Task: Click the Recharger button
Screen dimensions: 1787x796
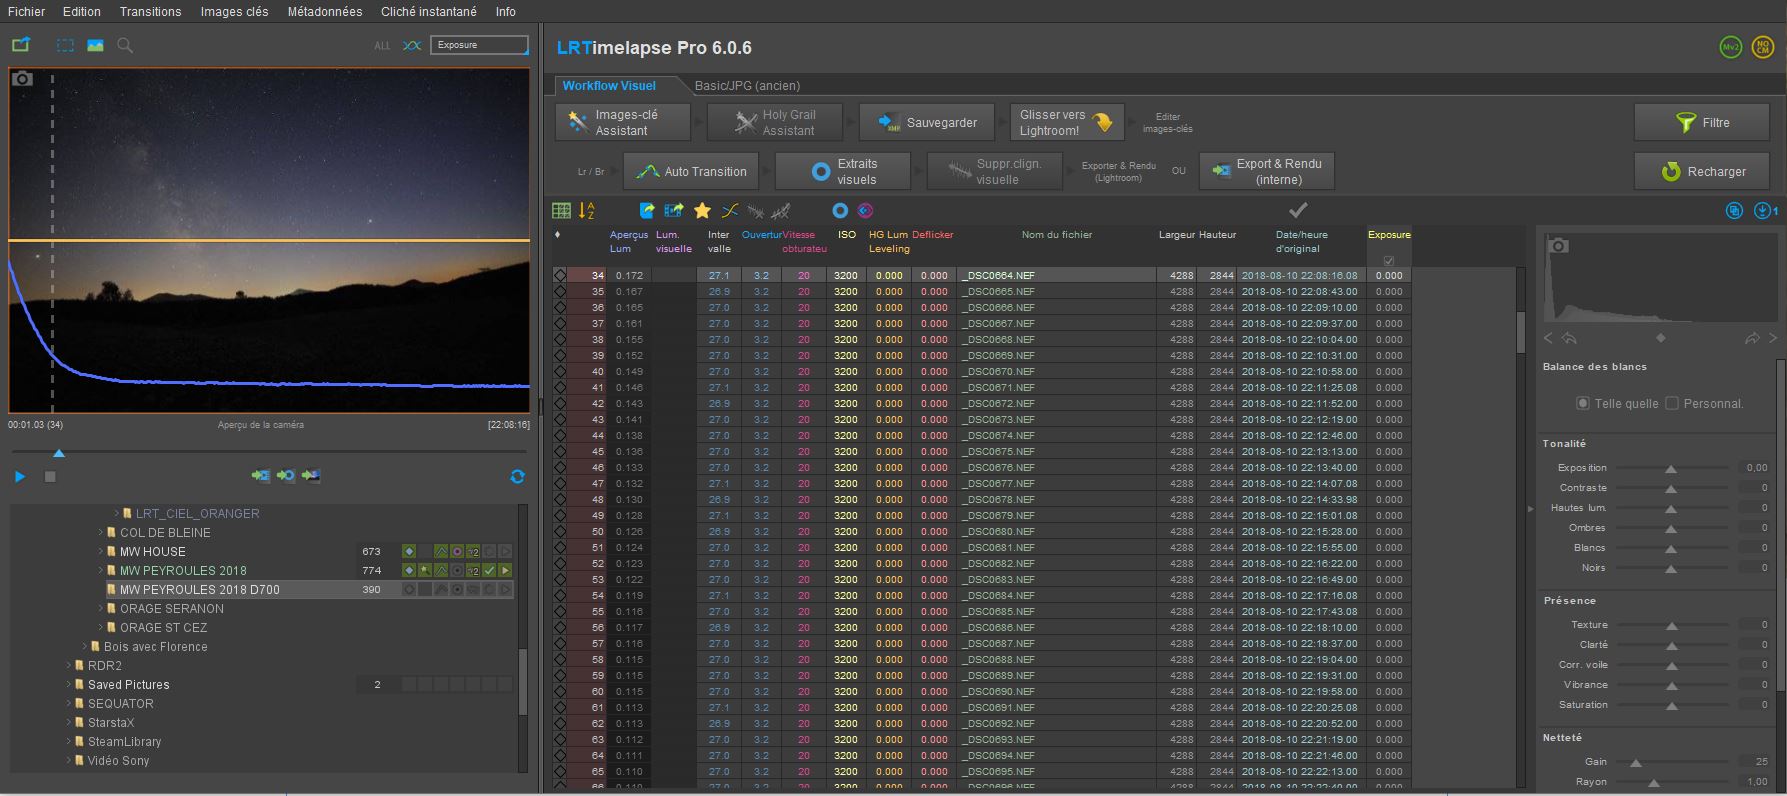Action: [x=1702, y=172]
